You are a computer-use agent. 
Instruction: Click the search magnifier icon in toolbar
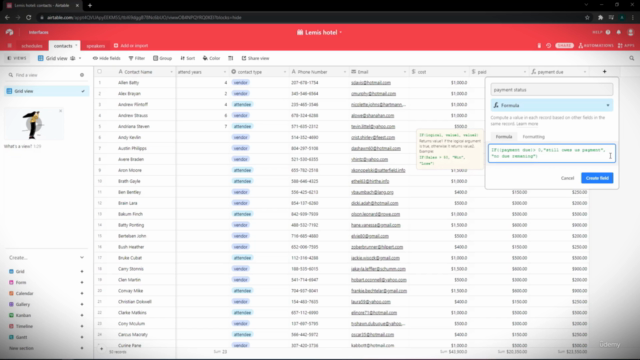click(x=631, y=58)
